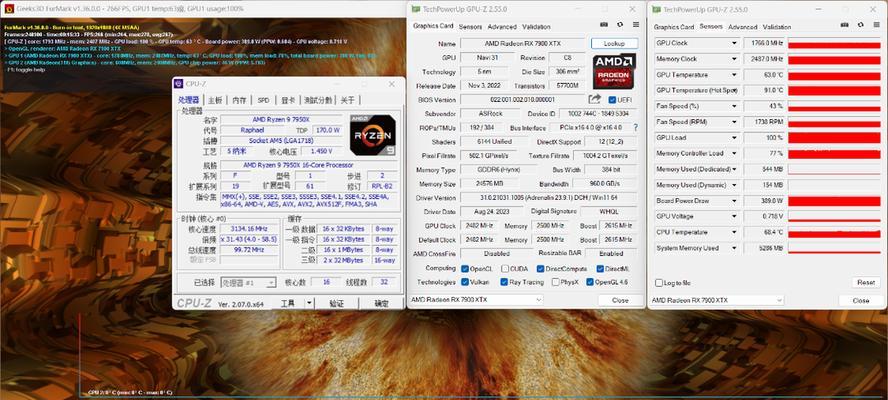The width and height of the screenshot is (888, 400).
Task: Click the 确定 (OK) button in CPU-Z
Action: [x=382, y=304]
